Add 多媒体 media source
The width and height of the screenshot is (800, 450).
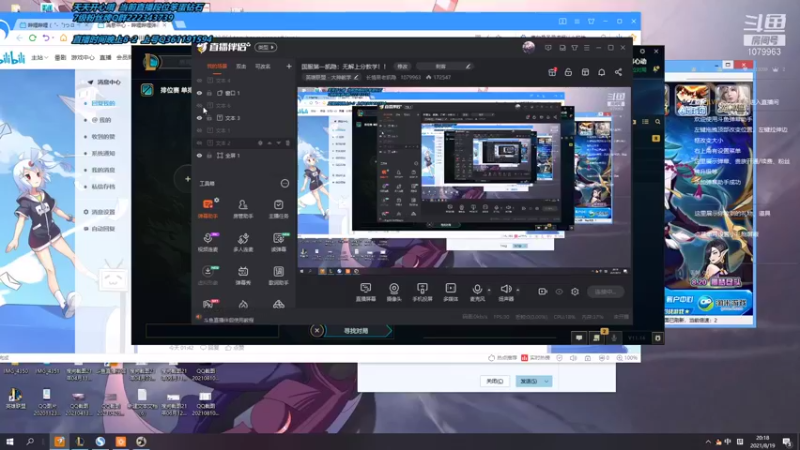(x=451, y=292)
